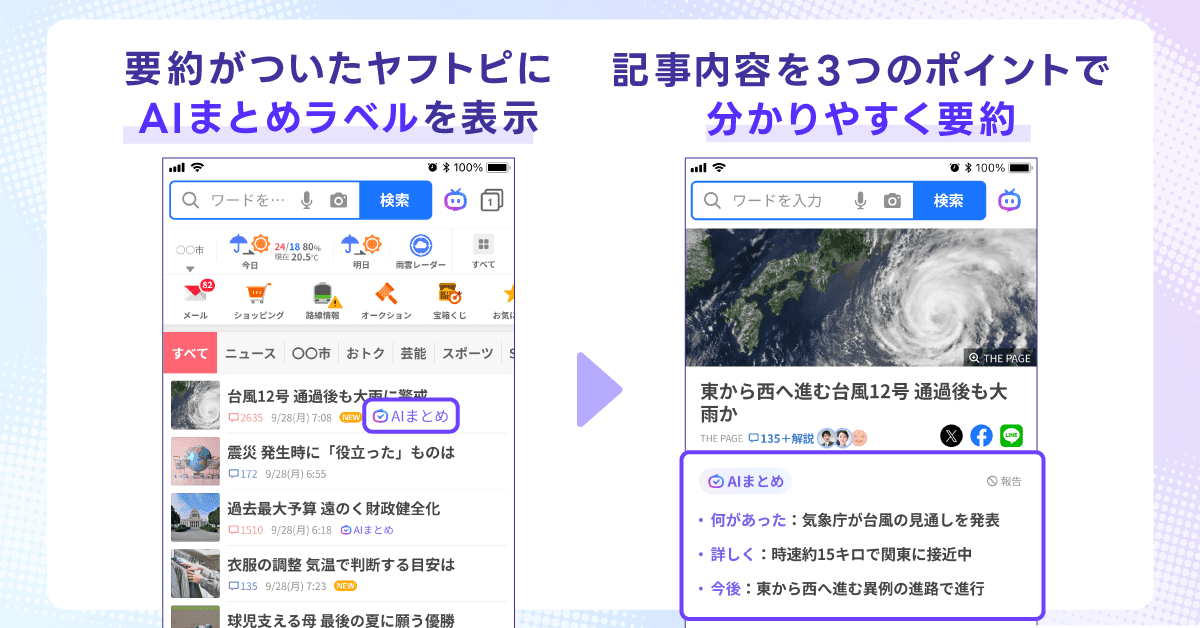Expand the ○○市 location dropdown arrow
The height and width of the screenshot is (628, 1200).
(190, 269)
